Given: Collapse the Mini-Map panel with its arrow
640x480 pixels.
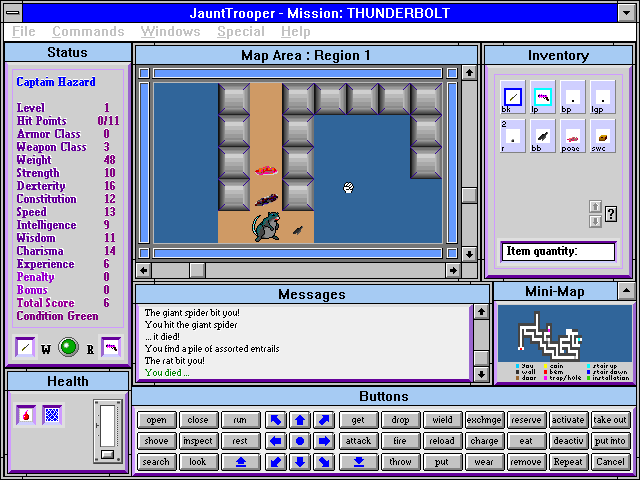Looking at the screenshot, I should coord(626,291).
